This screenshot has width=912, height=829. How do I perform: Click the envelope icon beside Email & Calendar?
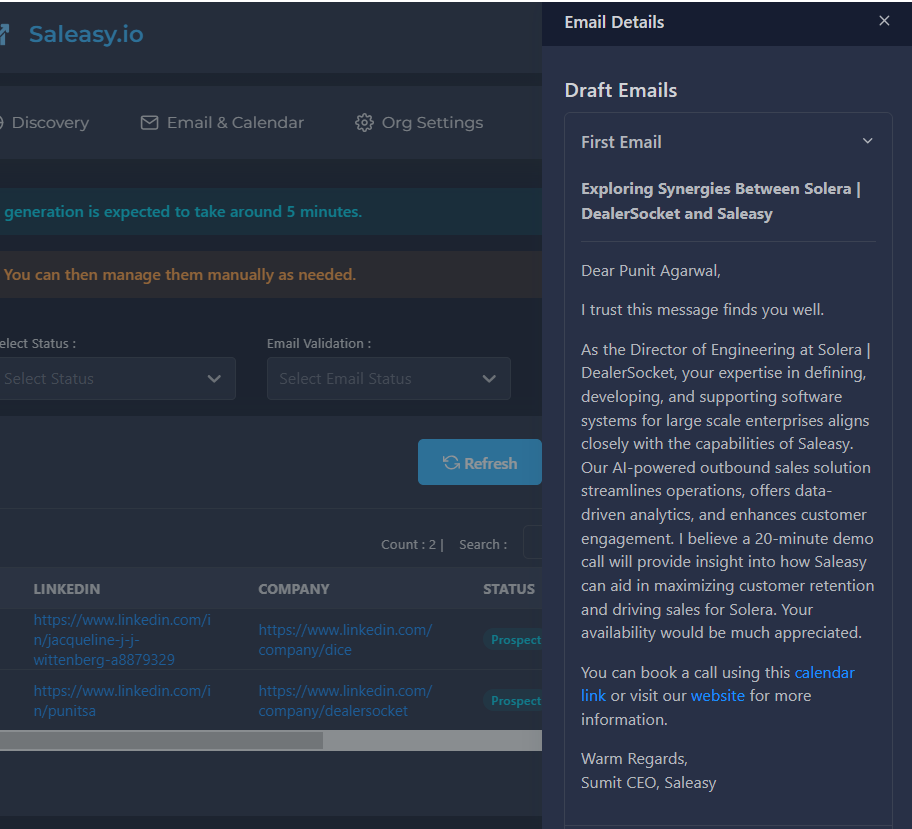pyautogui.click(x=149, y=123)
